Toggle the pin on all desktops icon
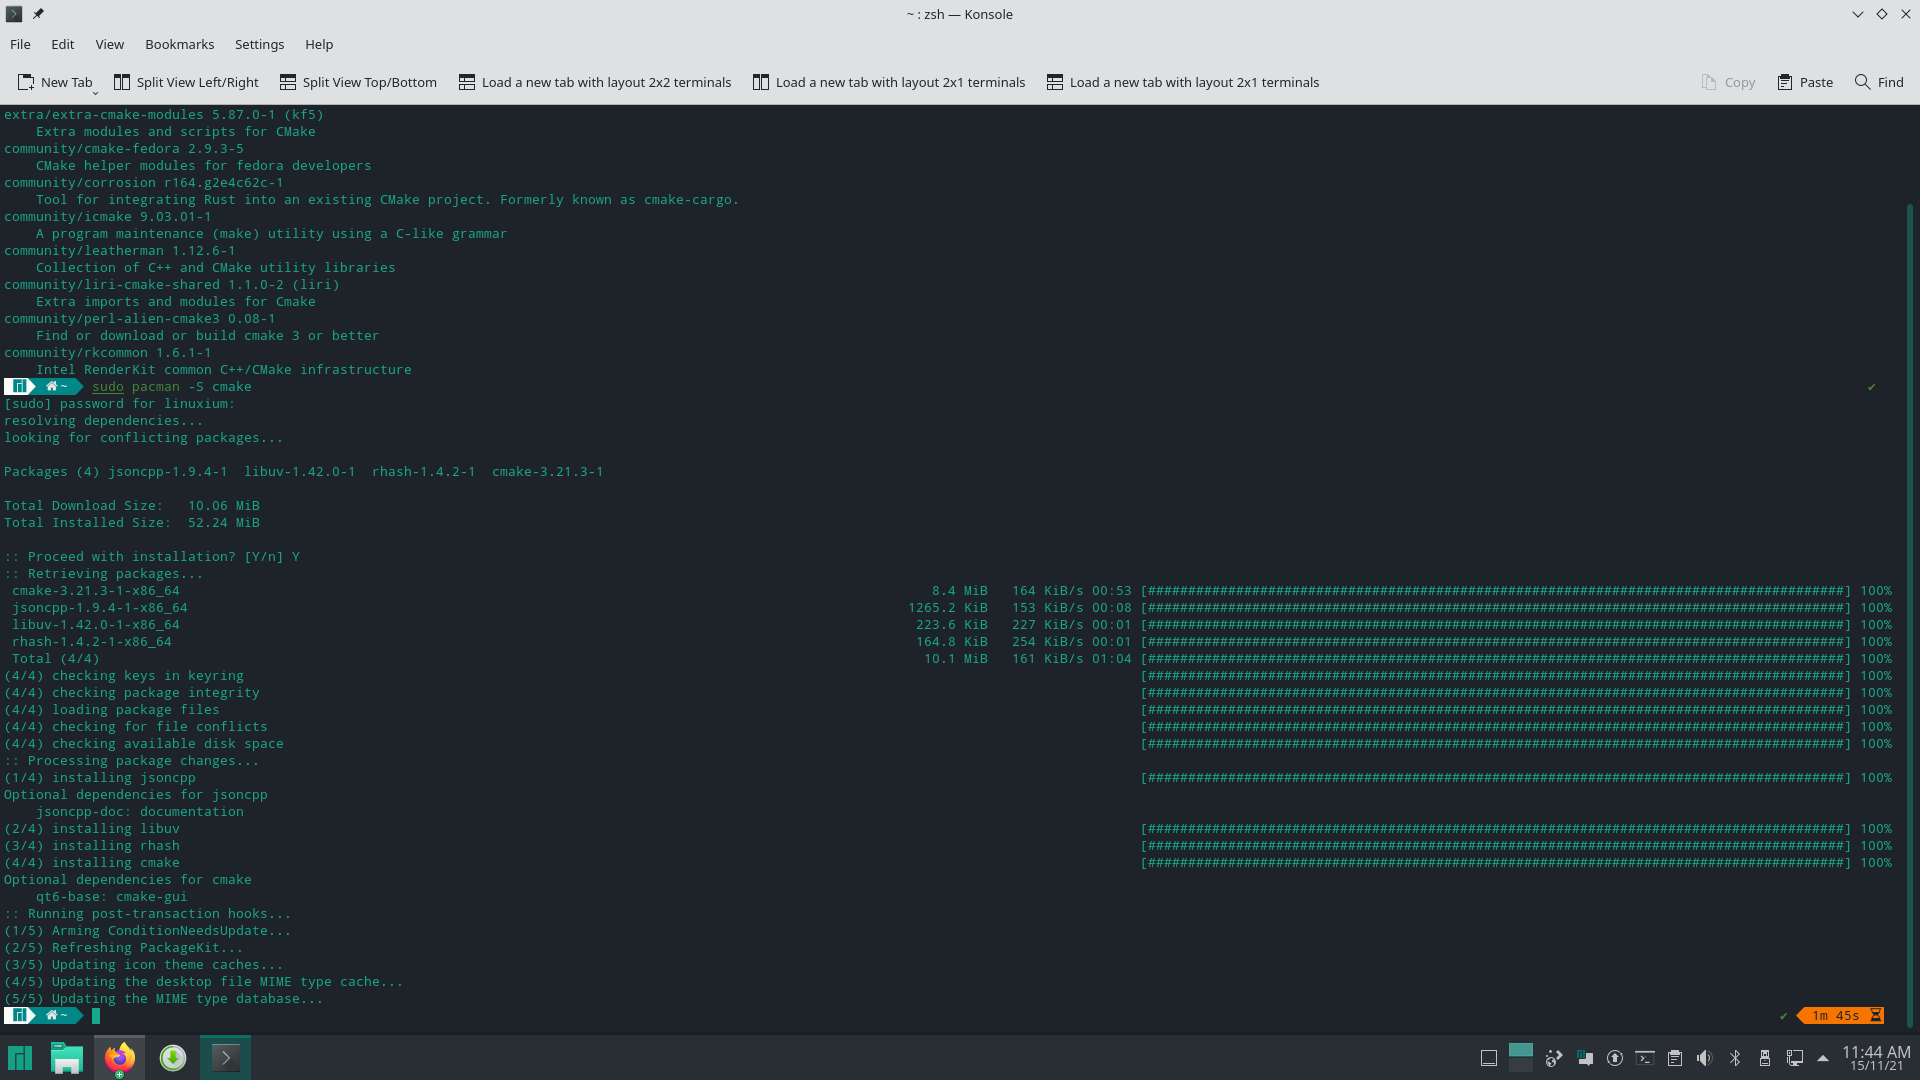Image resolution: width=1920 pixels, height=1080 pixels. [38, 14]
